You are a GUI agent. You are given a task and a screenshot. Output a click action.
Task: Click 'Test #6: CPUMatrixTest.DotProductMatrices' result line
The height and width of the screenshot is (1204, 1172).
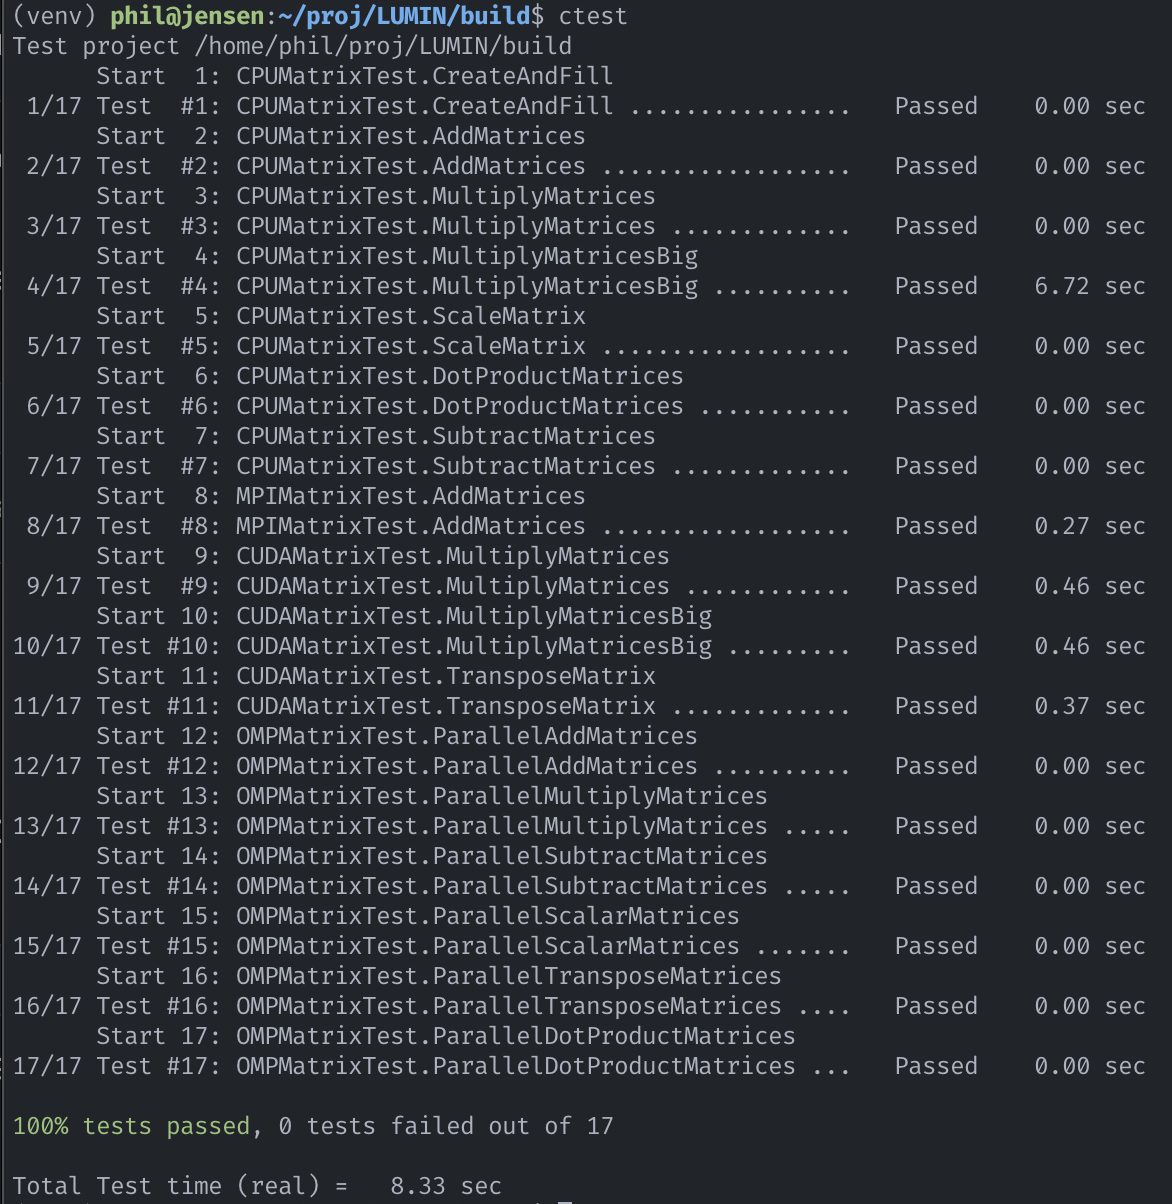pos(586,406)
